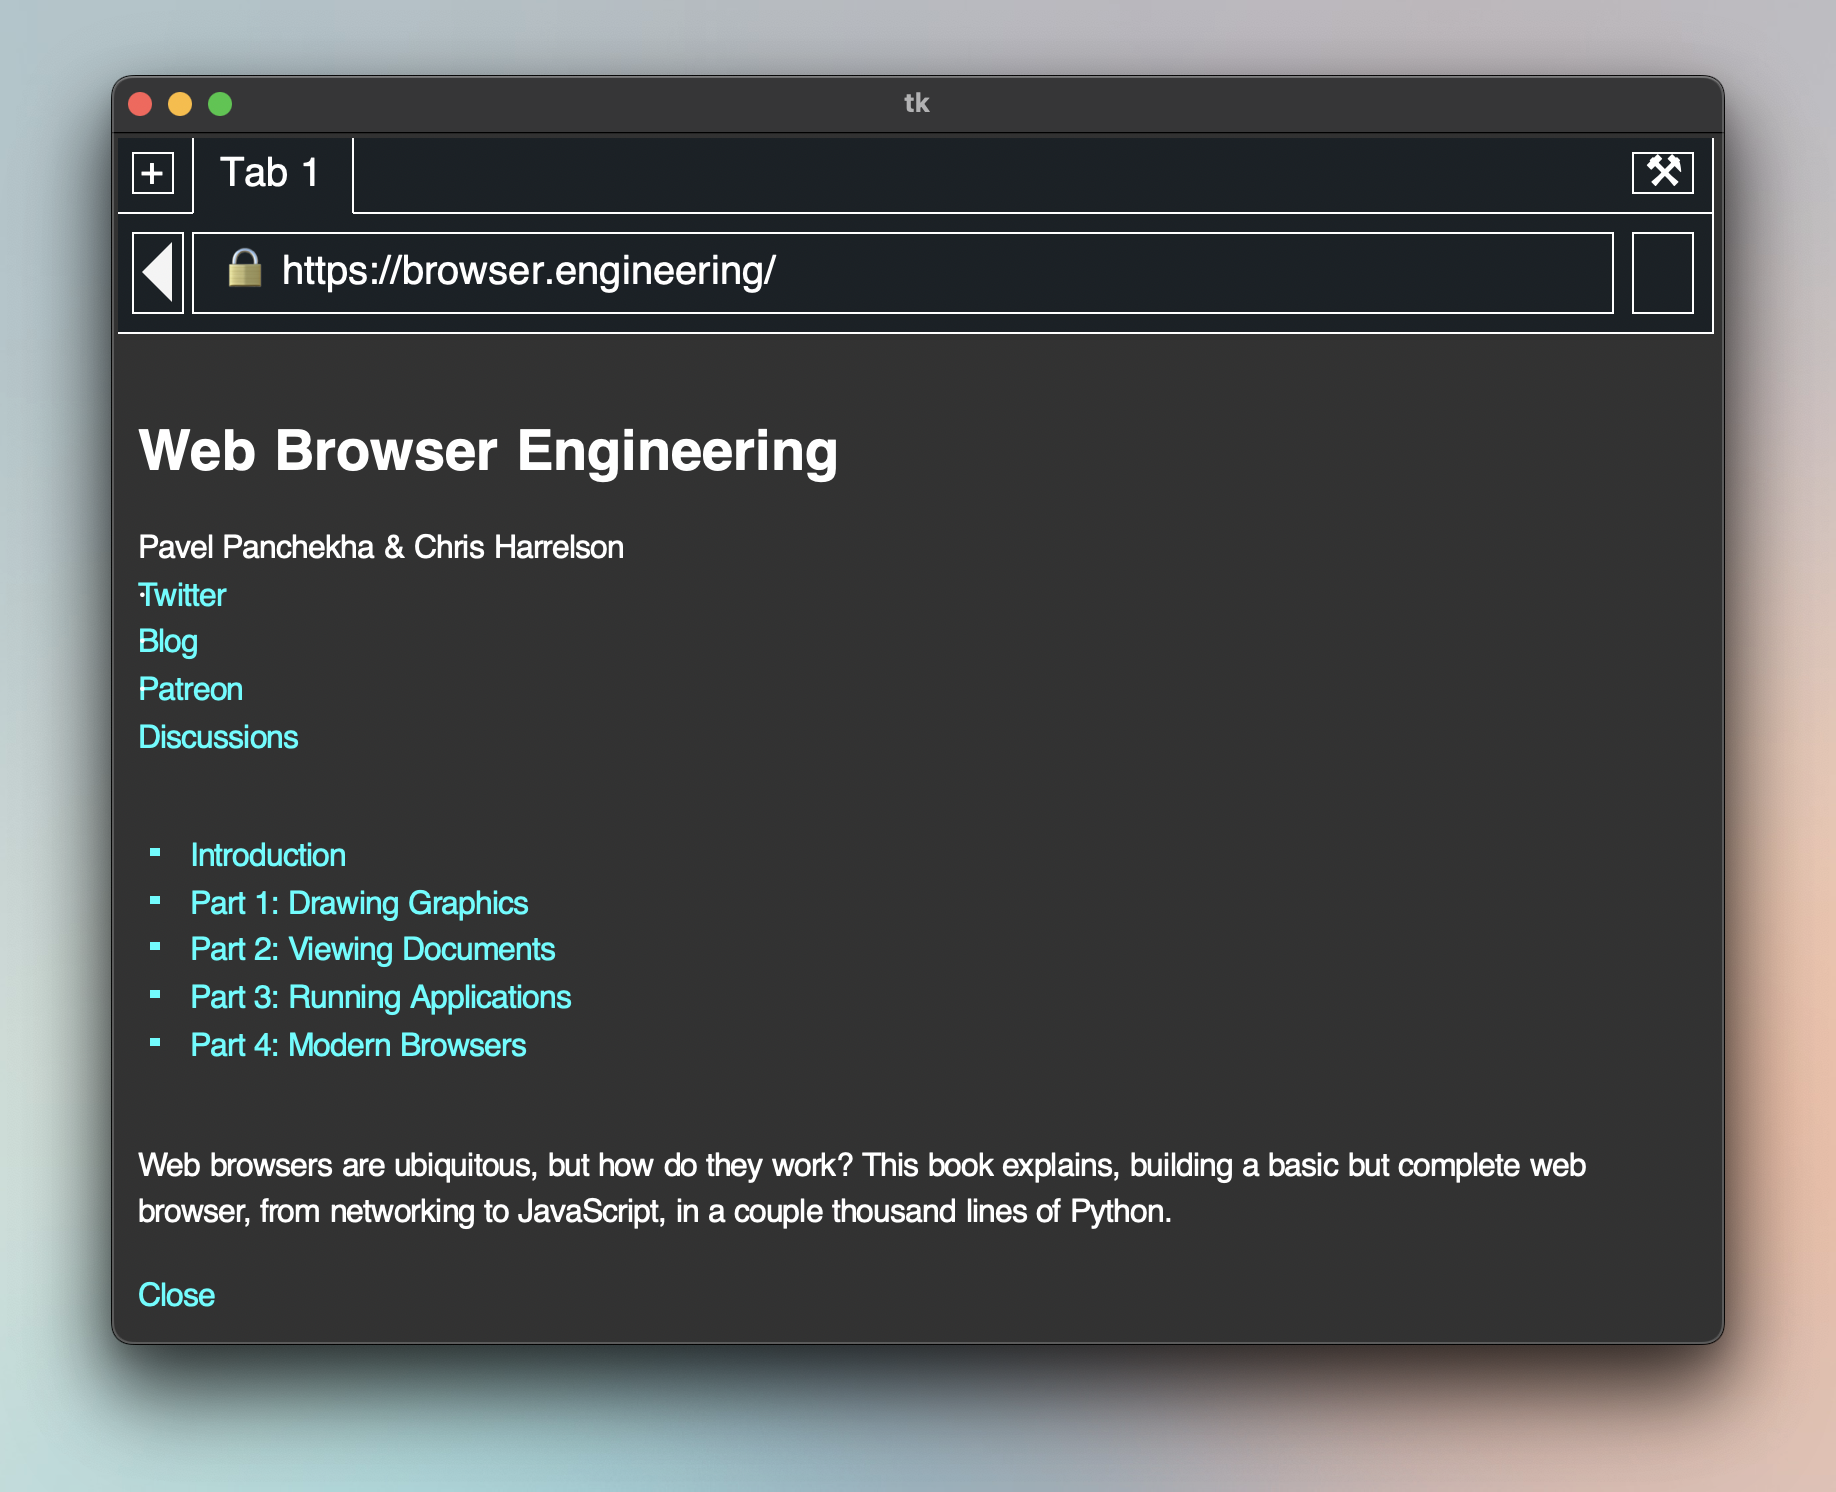
Task: Focus the address bar with browser.engineering URL
Action: 902,273
